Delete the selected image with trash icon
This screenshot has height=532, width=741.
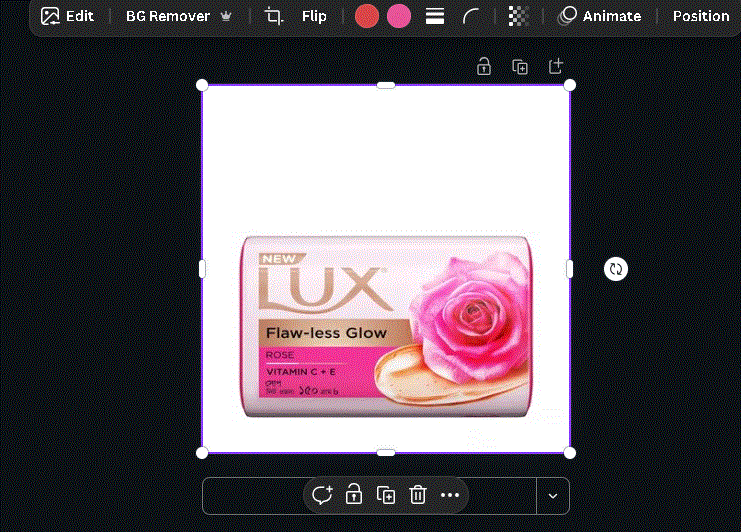pyautogui.click(x=418, y=495)
